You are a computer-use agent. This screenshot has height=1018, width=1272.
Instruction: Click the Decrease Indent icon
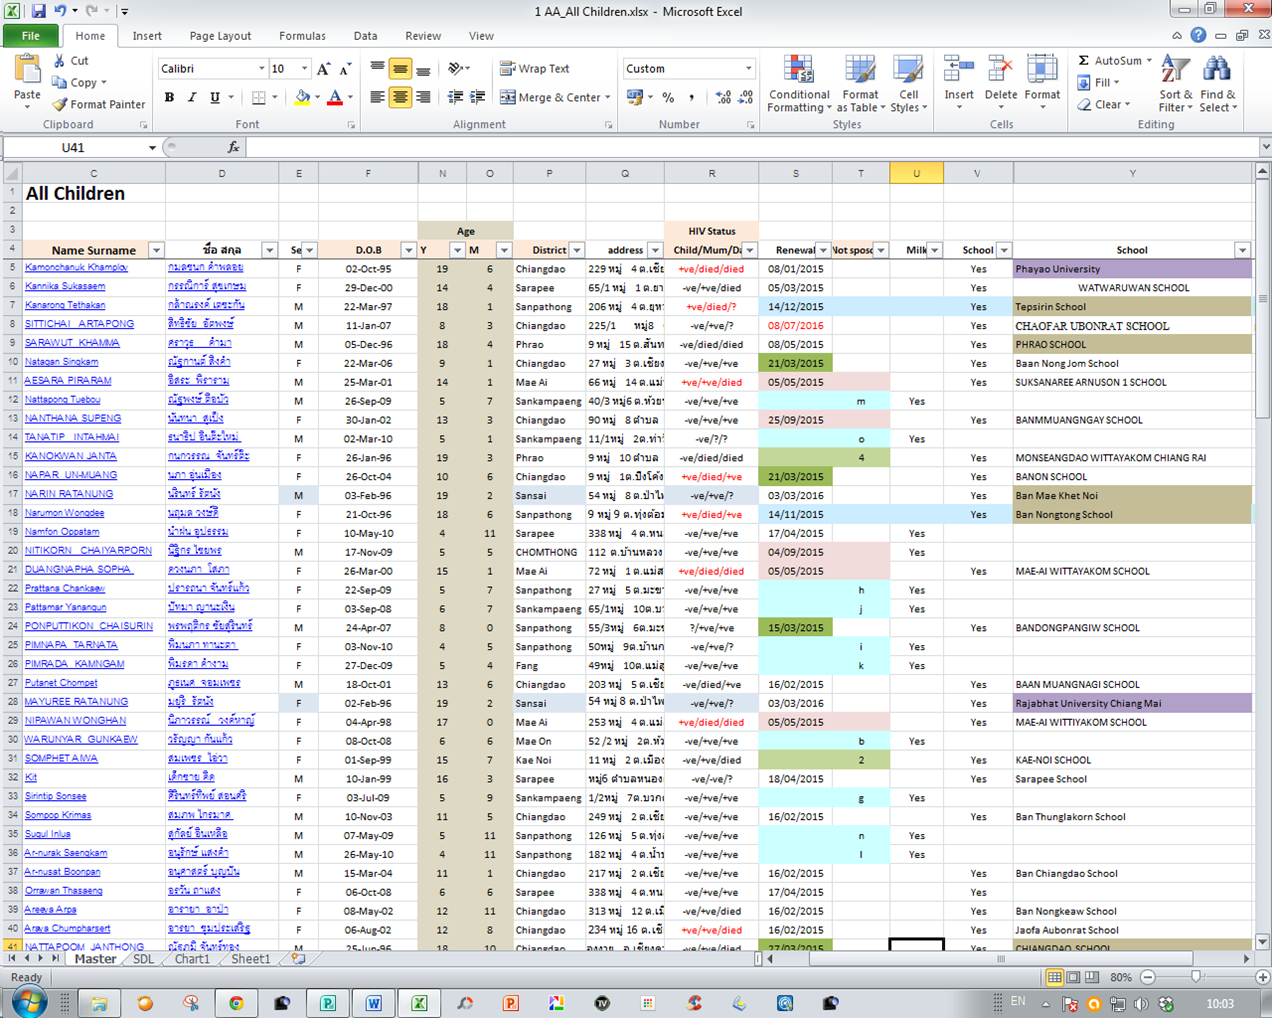[x=456, y=98]
